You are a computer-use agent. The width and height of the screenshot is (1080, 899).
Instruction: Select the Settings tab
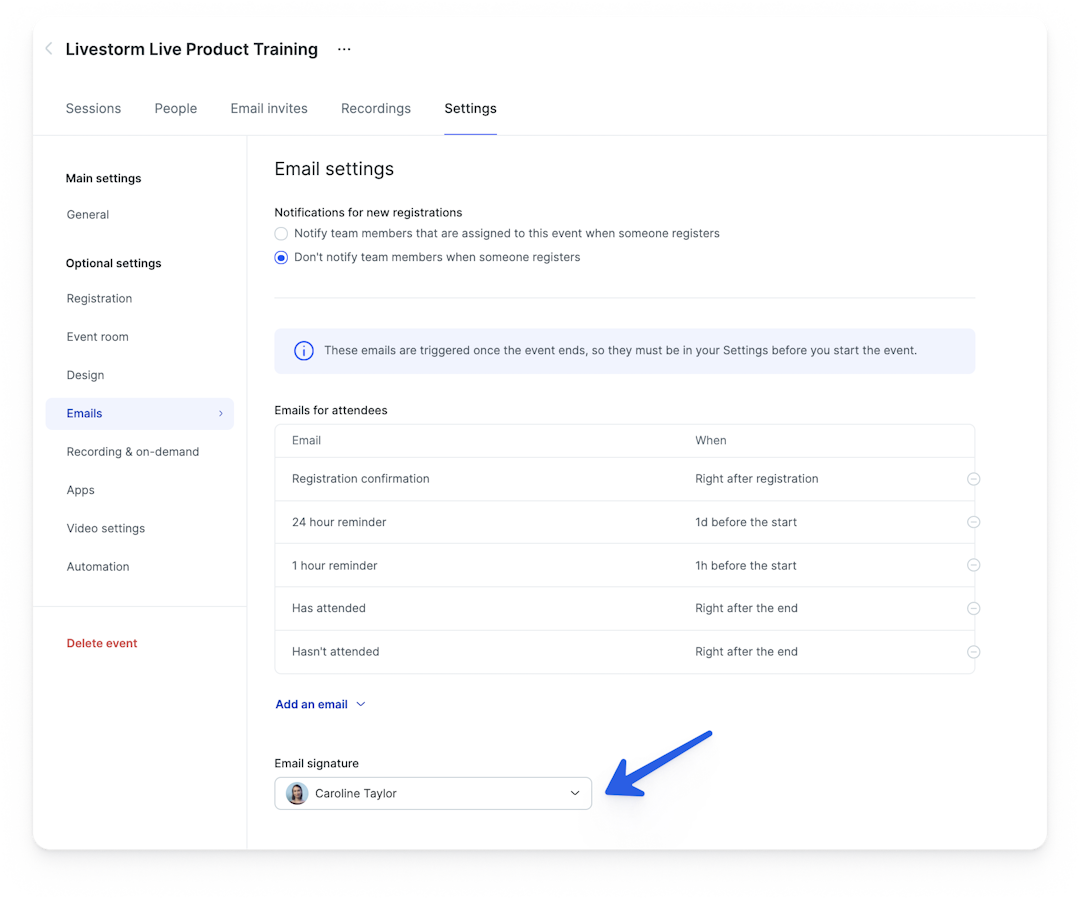[470, 108]
